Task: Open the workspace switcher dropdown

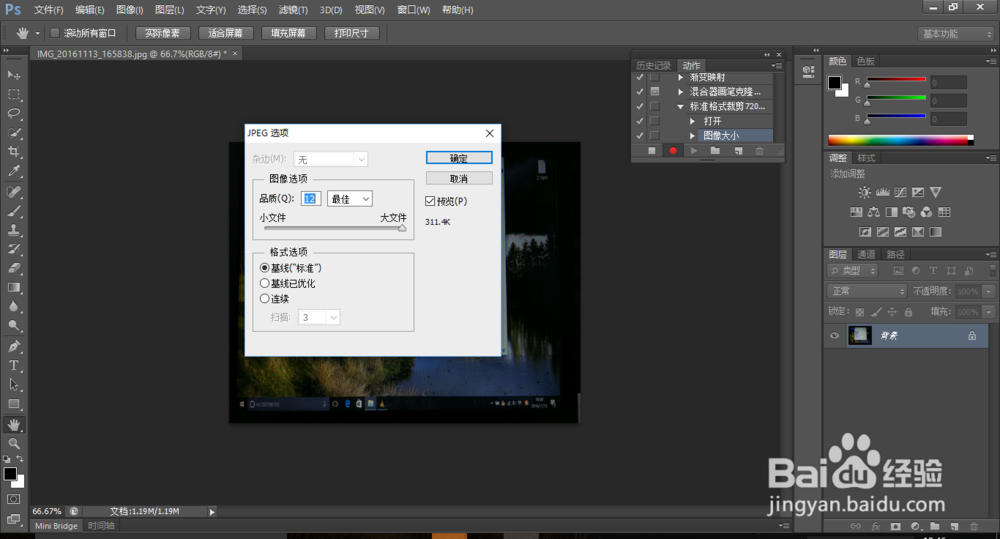Action: tap(957, 34)
